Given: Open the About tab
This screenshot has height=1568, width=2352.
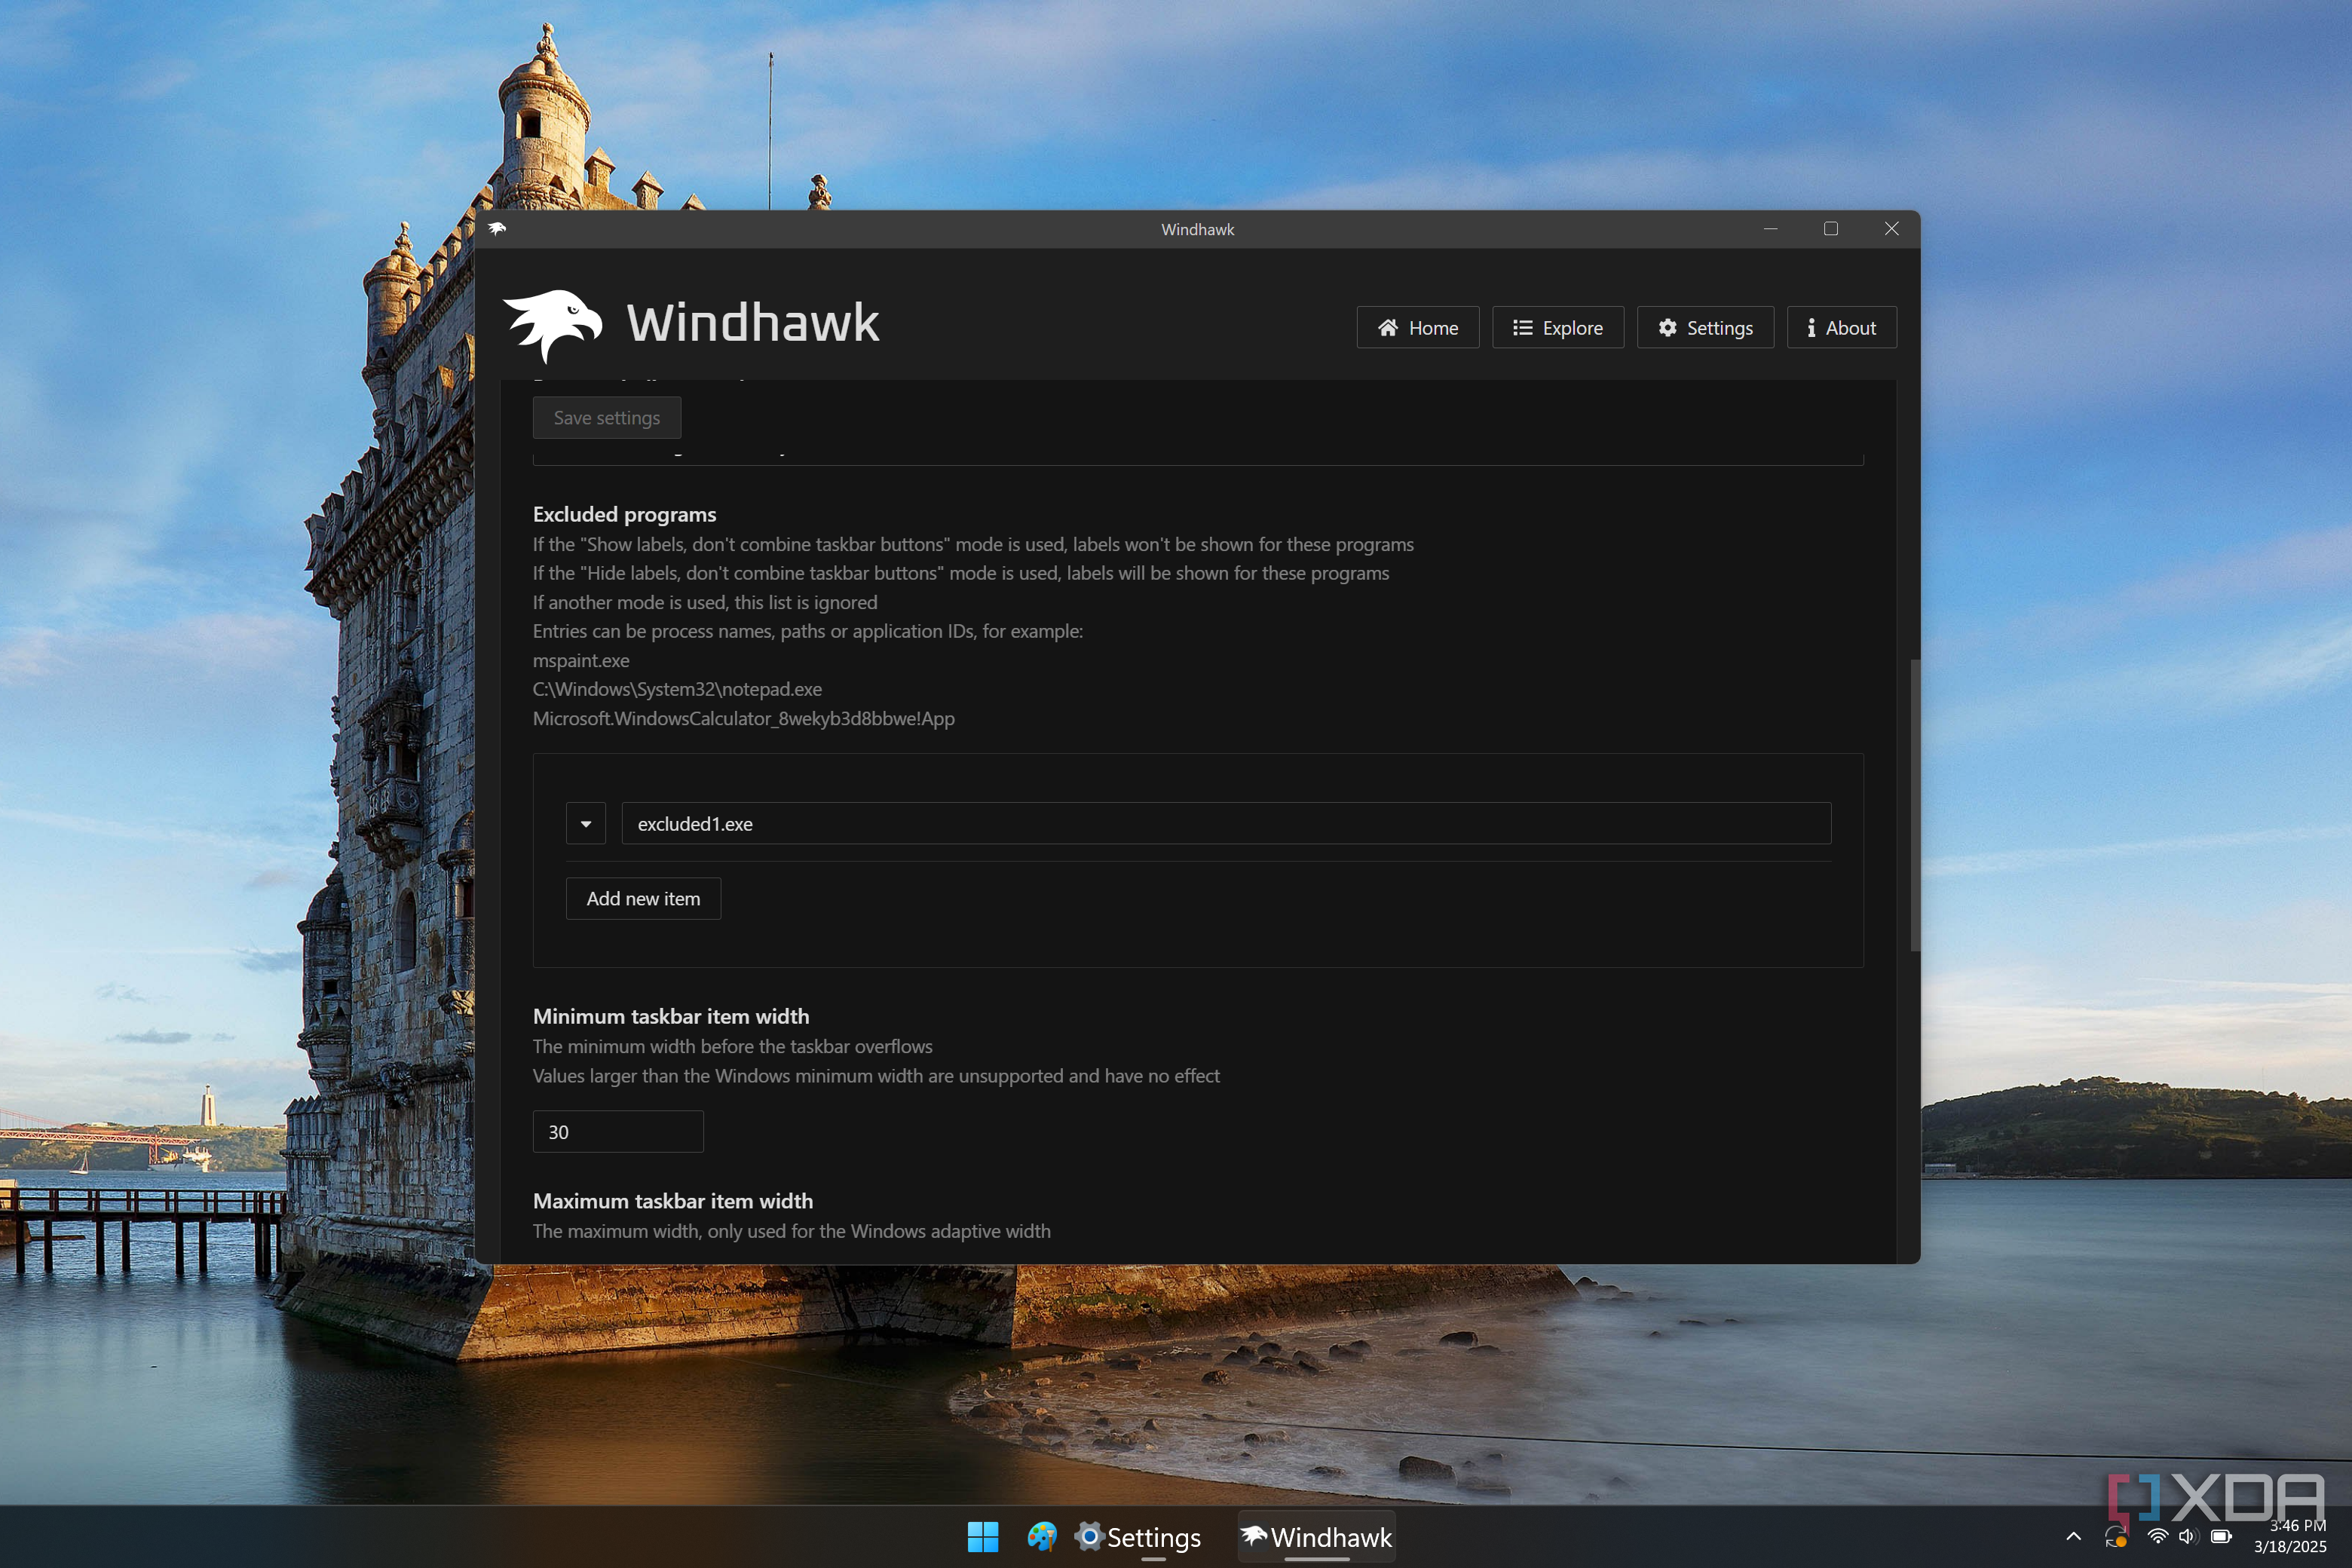Looking at the screenshot, I should point(1841,328).
